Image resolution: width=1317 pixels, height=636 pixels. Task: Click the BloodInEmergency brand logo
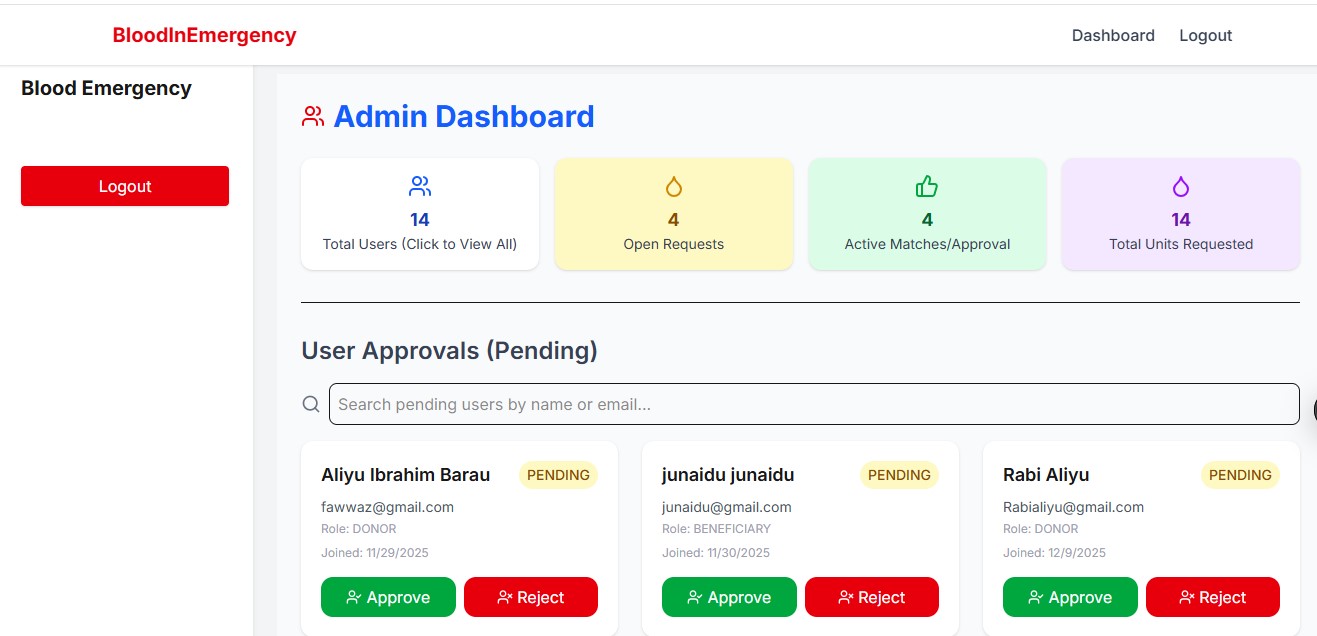204,36
